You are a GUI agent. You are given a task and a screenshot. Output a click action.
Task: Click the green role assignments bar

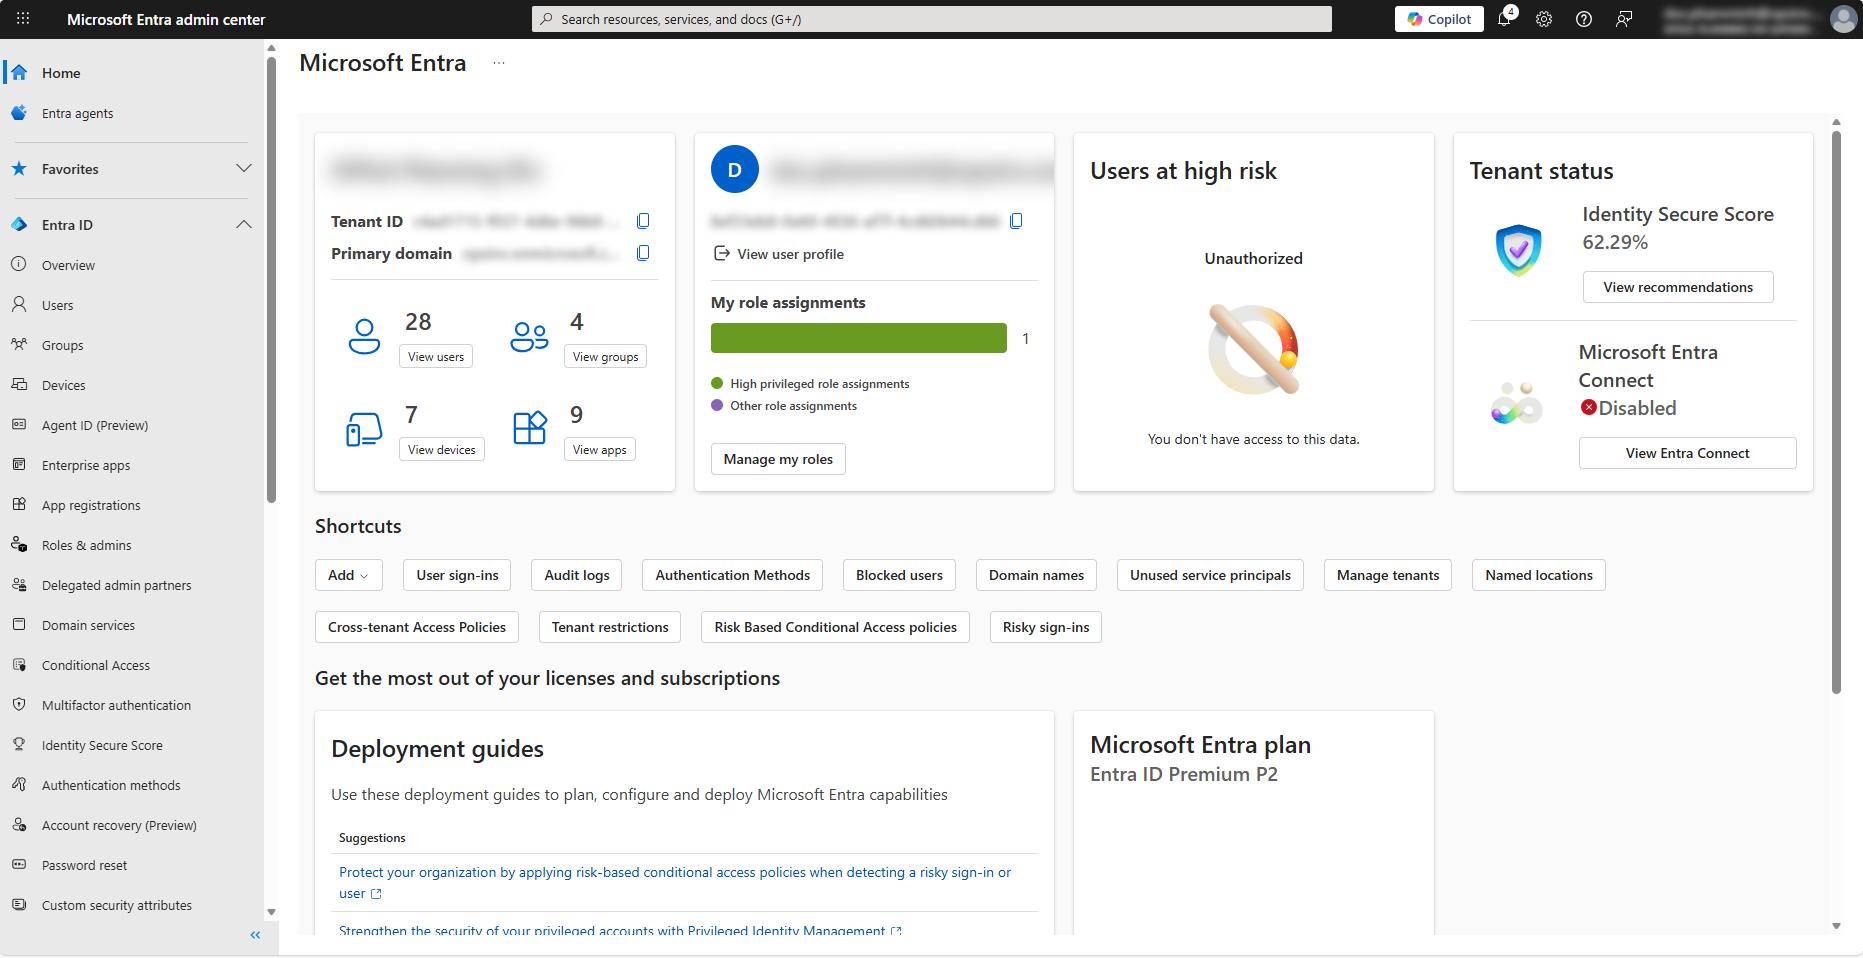pos(858,338)
